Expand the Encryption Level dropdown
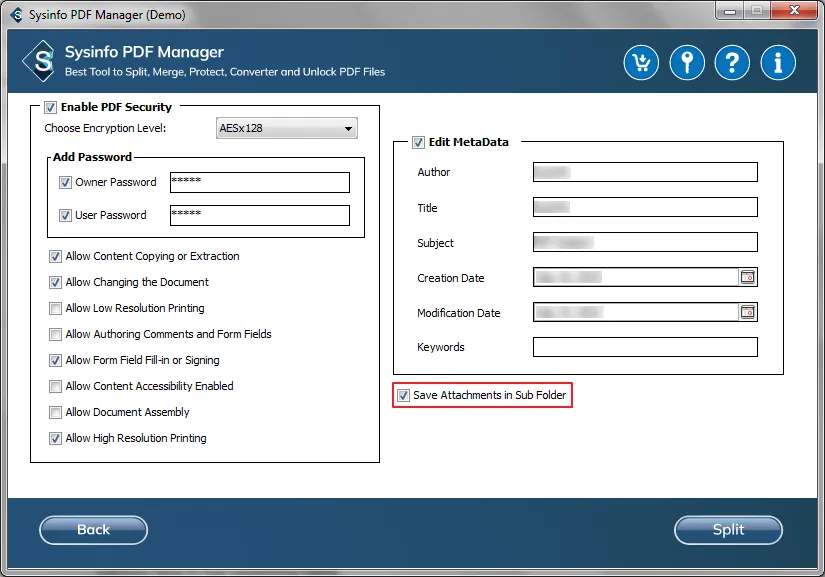This screenshot has height=577, width=825. [x=287, y=128]
